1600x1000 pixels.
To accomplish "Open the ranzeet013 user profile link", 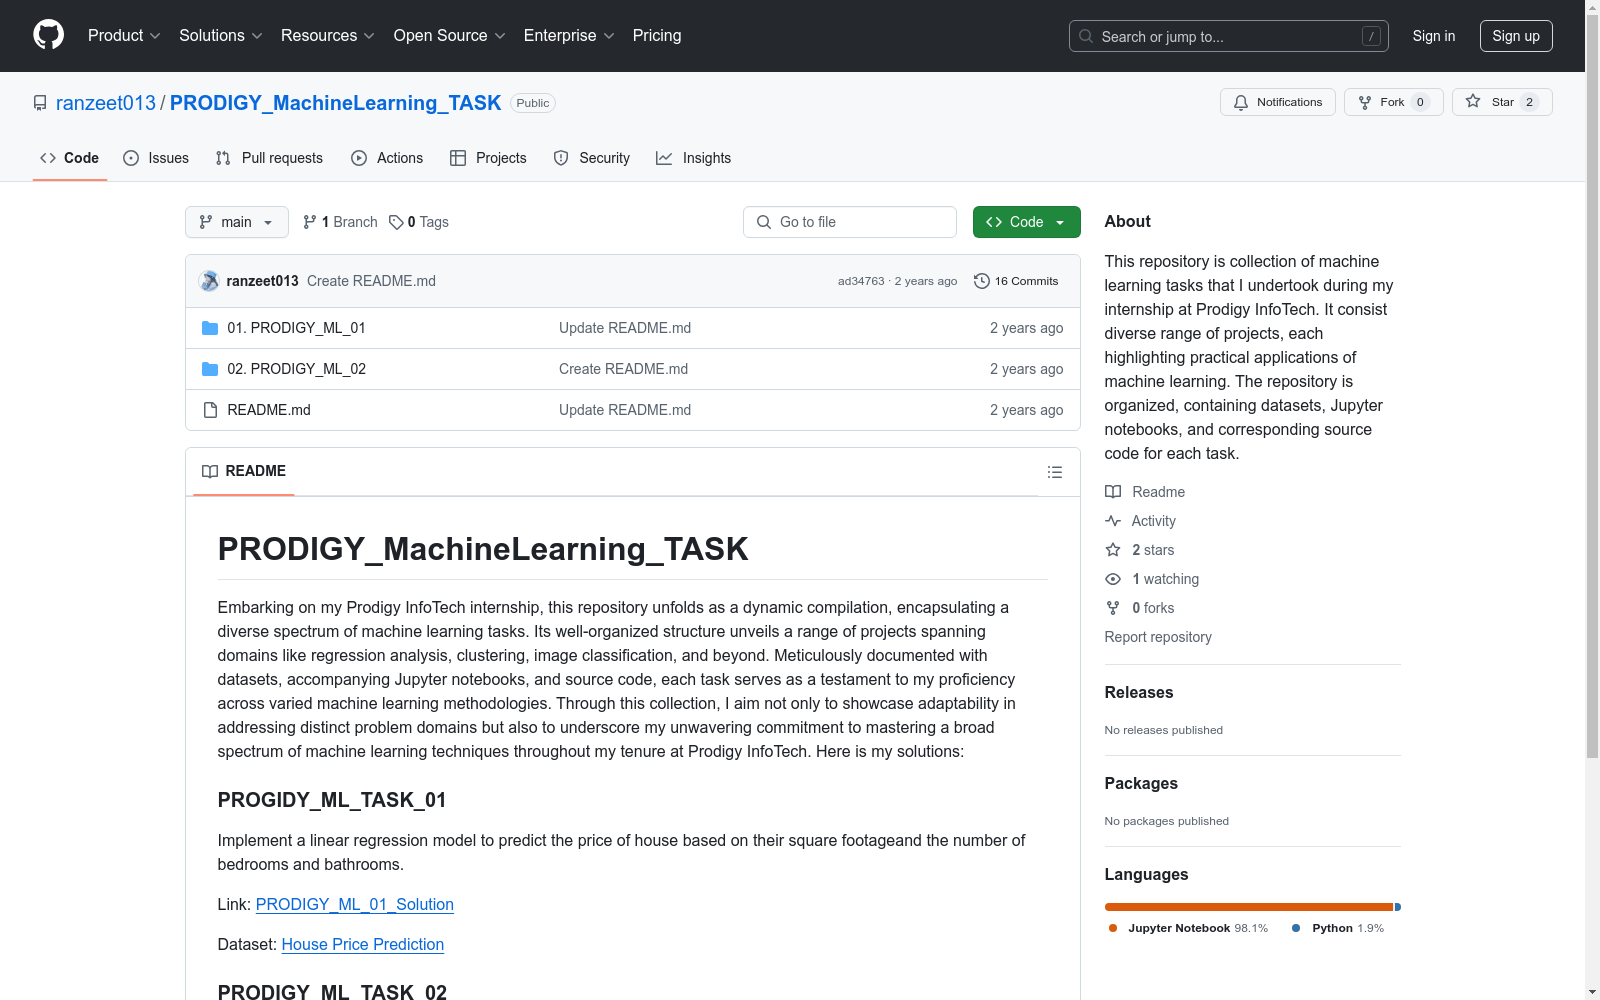I will [x=106, y=103].
